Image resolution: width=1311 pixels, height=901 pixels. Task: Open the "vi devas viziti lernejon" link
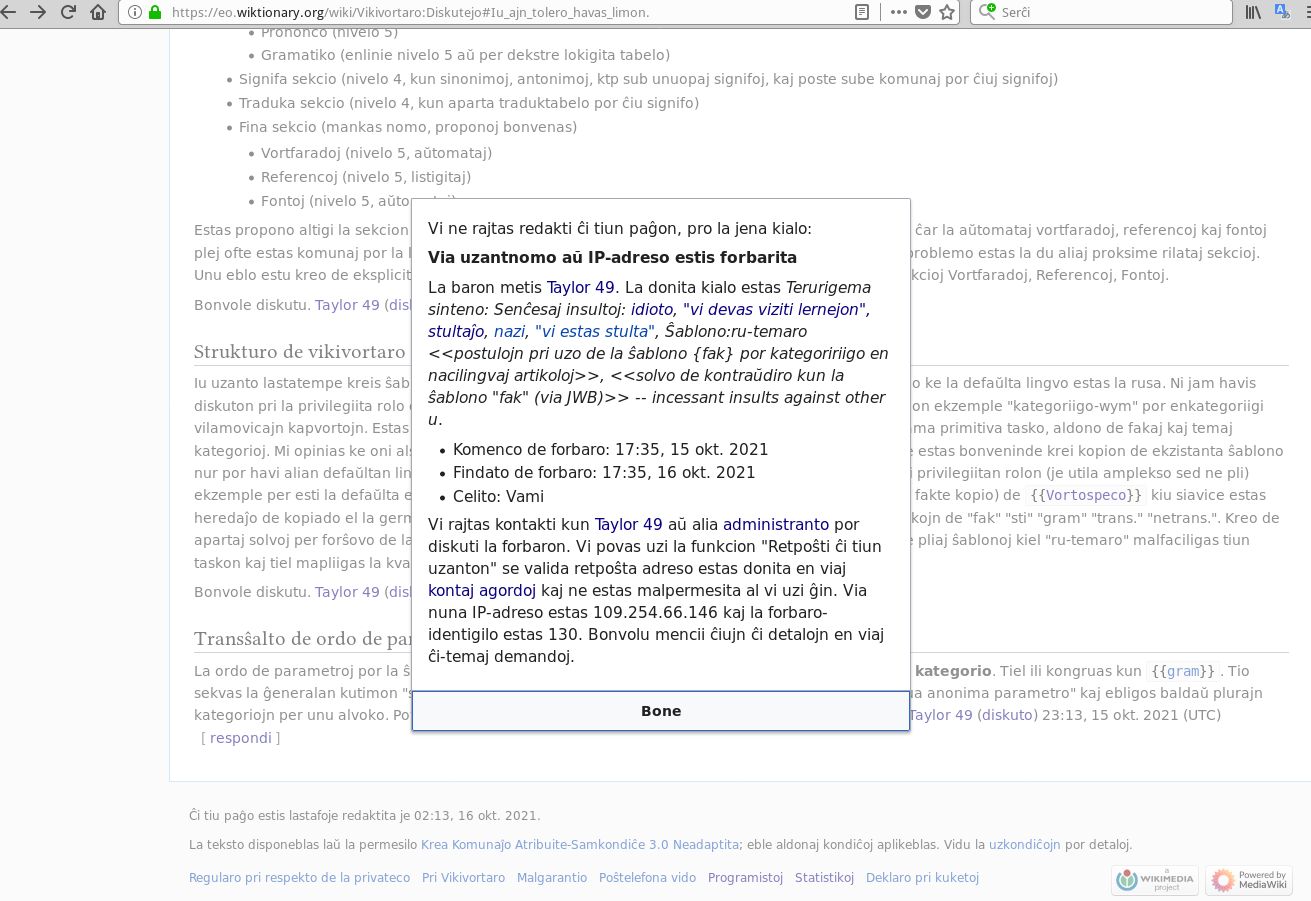776,309
